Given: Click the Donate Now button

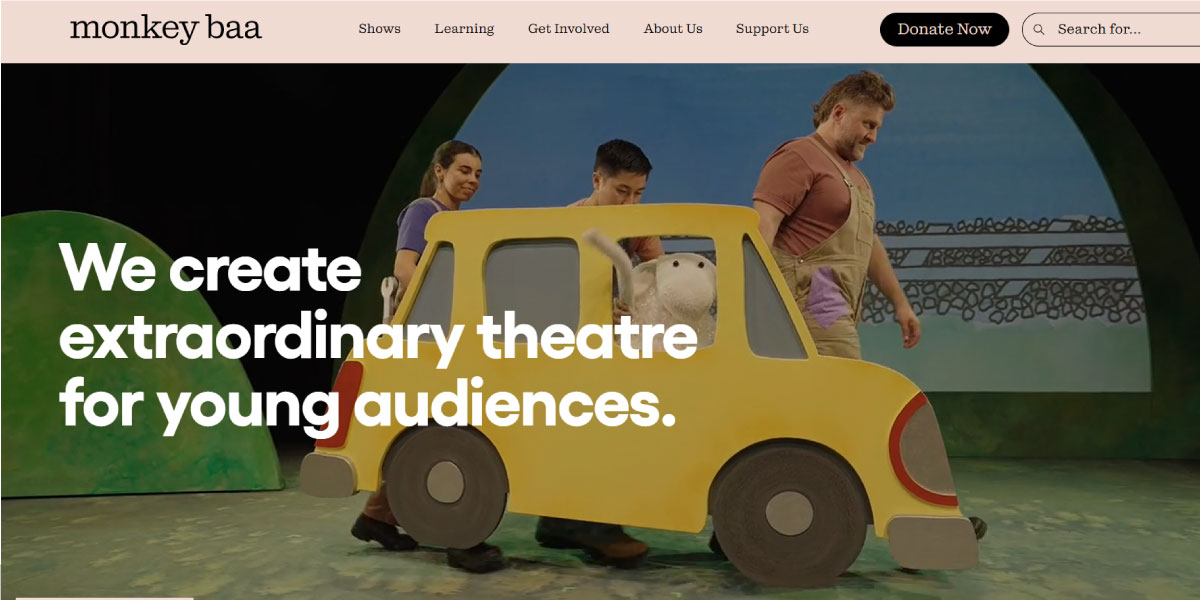Looking at the screenshot, I should (944, 29).
